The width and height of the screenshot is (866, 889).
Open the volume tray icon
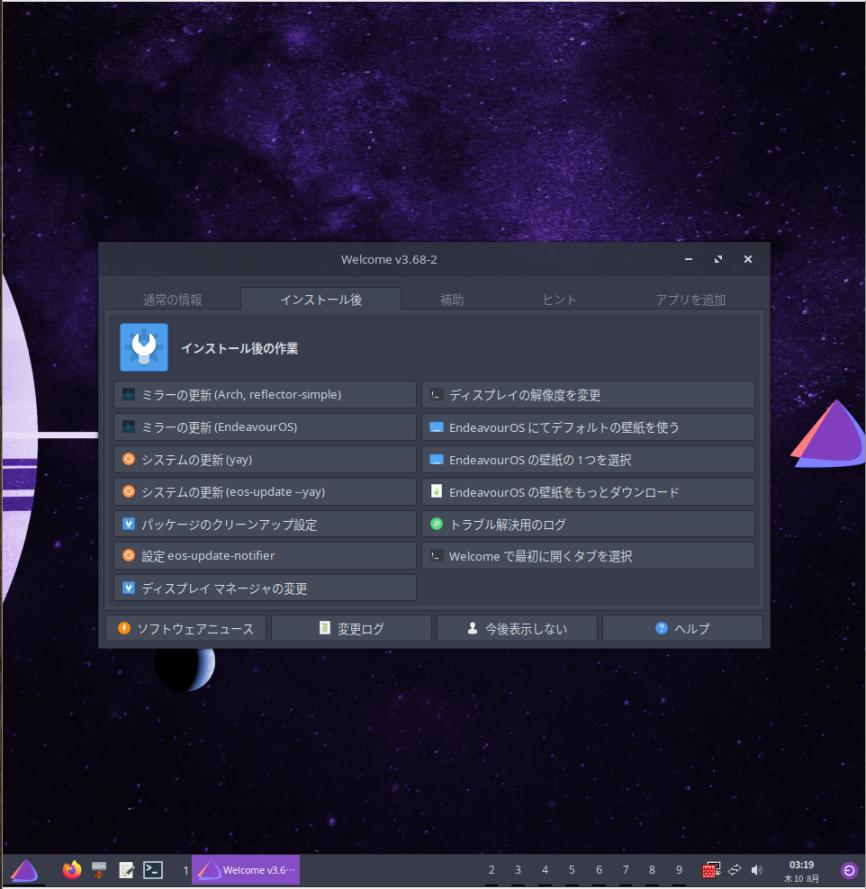coord(757,870)
